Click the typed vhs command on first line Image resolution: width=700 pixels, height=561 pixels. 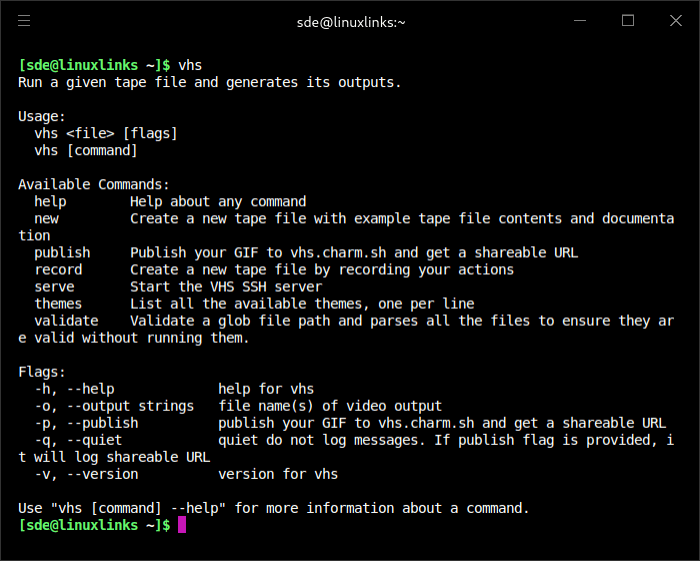(190, 65)
